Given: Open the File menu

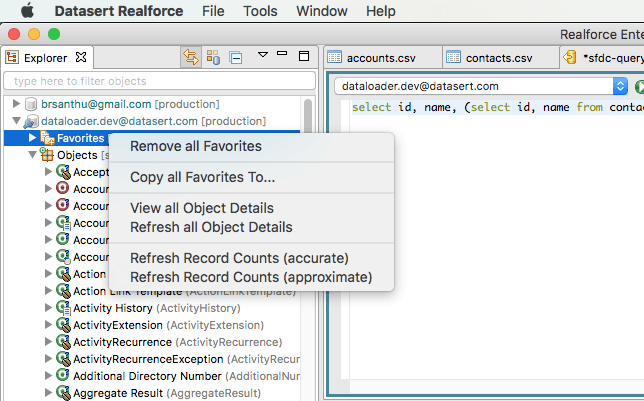Looking at the screenshot, I should pos(213,11).
